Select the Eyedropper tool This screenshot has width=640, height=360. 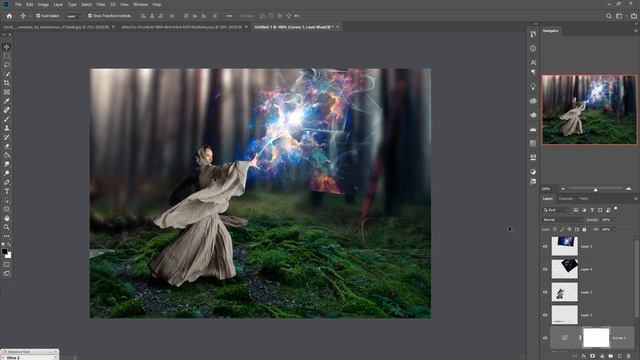pos(7,101)
